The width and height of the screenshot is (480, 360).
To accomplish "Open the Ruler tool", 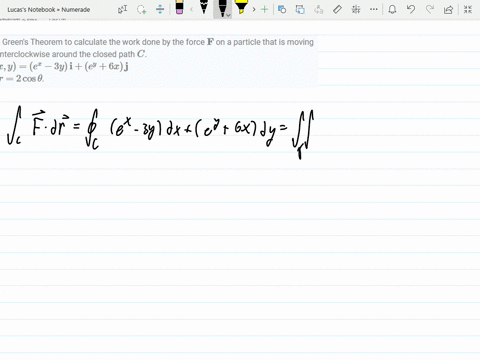I will pyautogui.click(x=337, y=9).
